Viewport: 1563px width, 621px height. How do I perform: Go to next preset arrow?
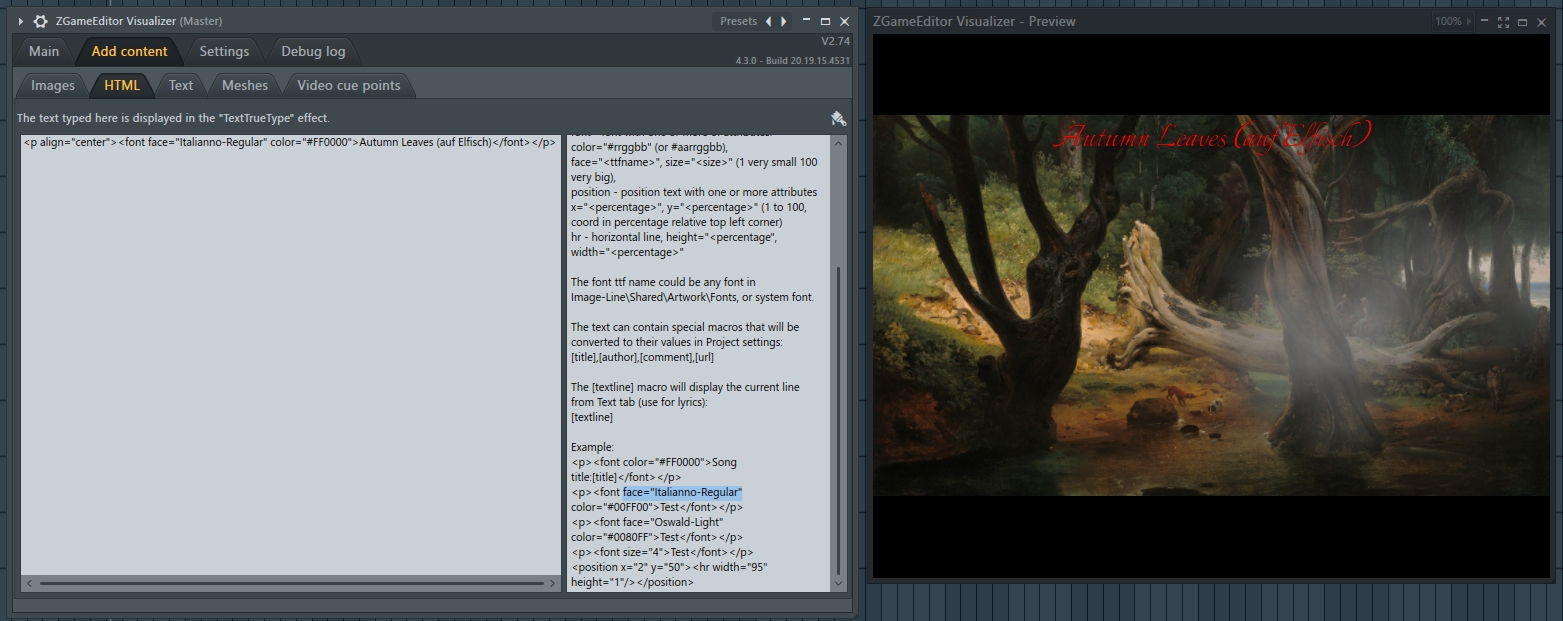click(x=784, y=21)
